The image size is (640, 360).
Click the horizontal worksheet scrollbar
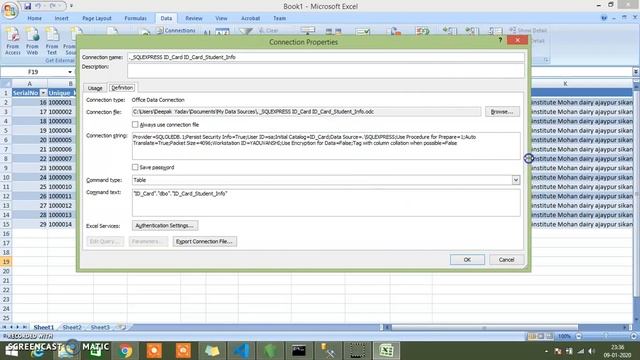[x=484, y=327]
